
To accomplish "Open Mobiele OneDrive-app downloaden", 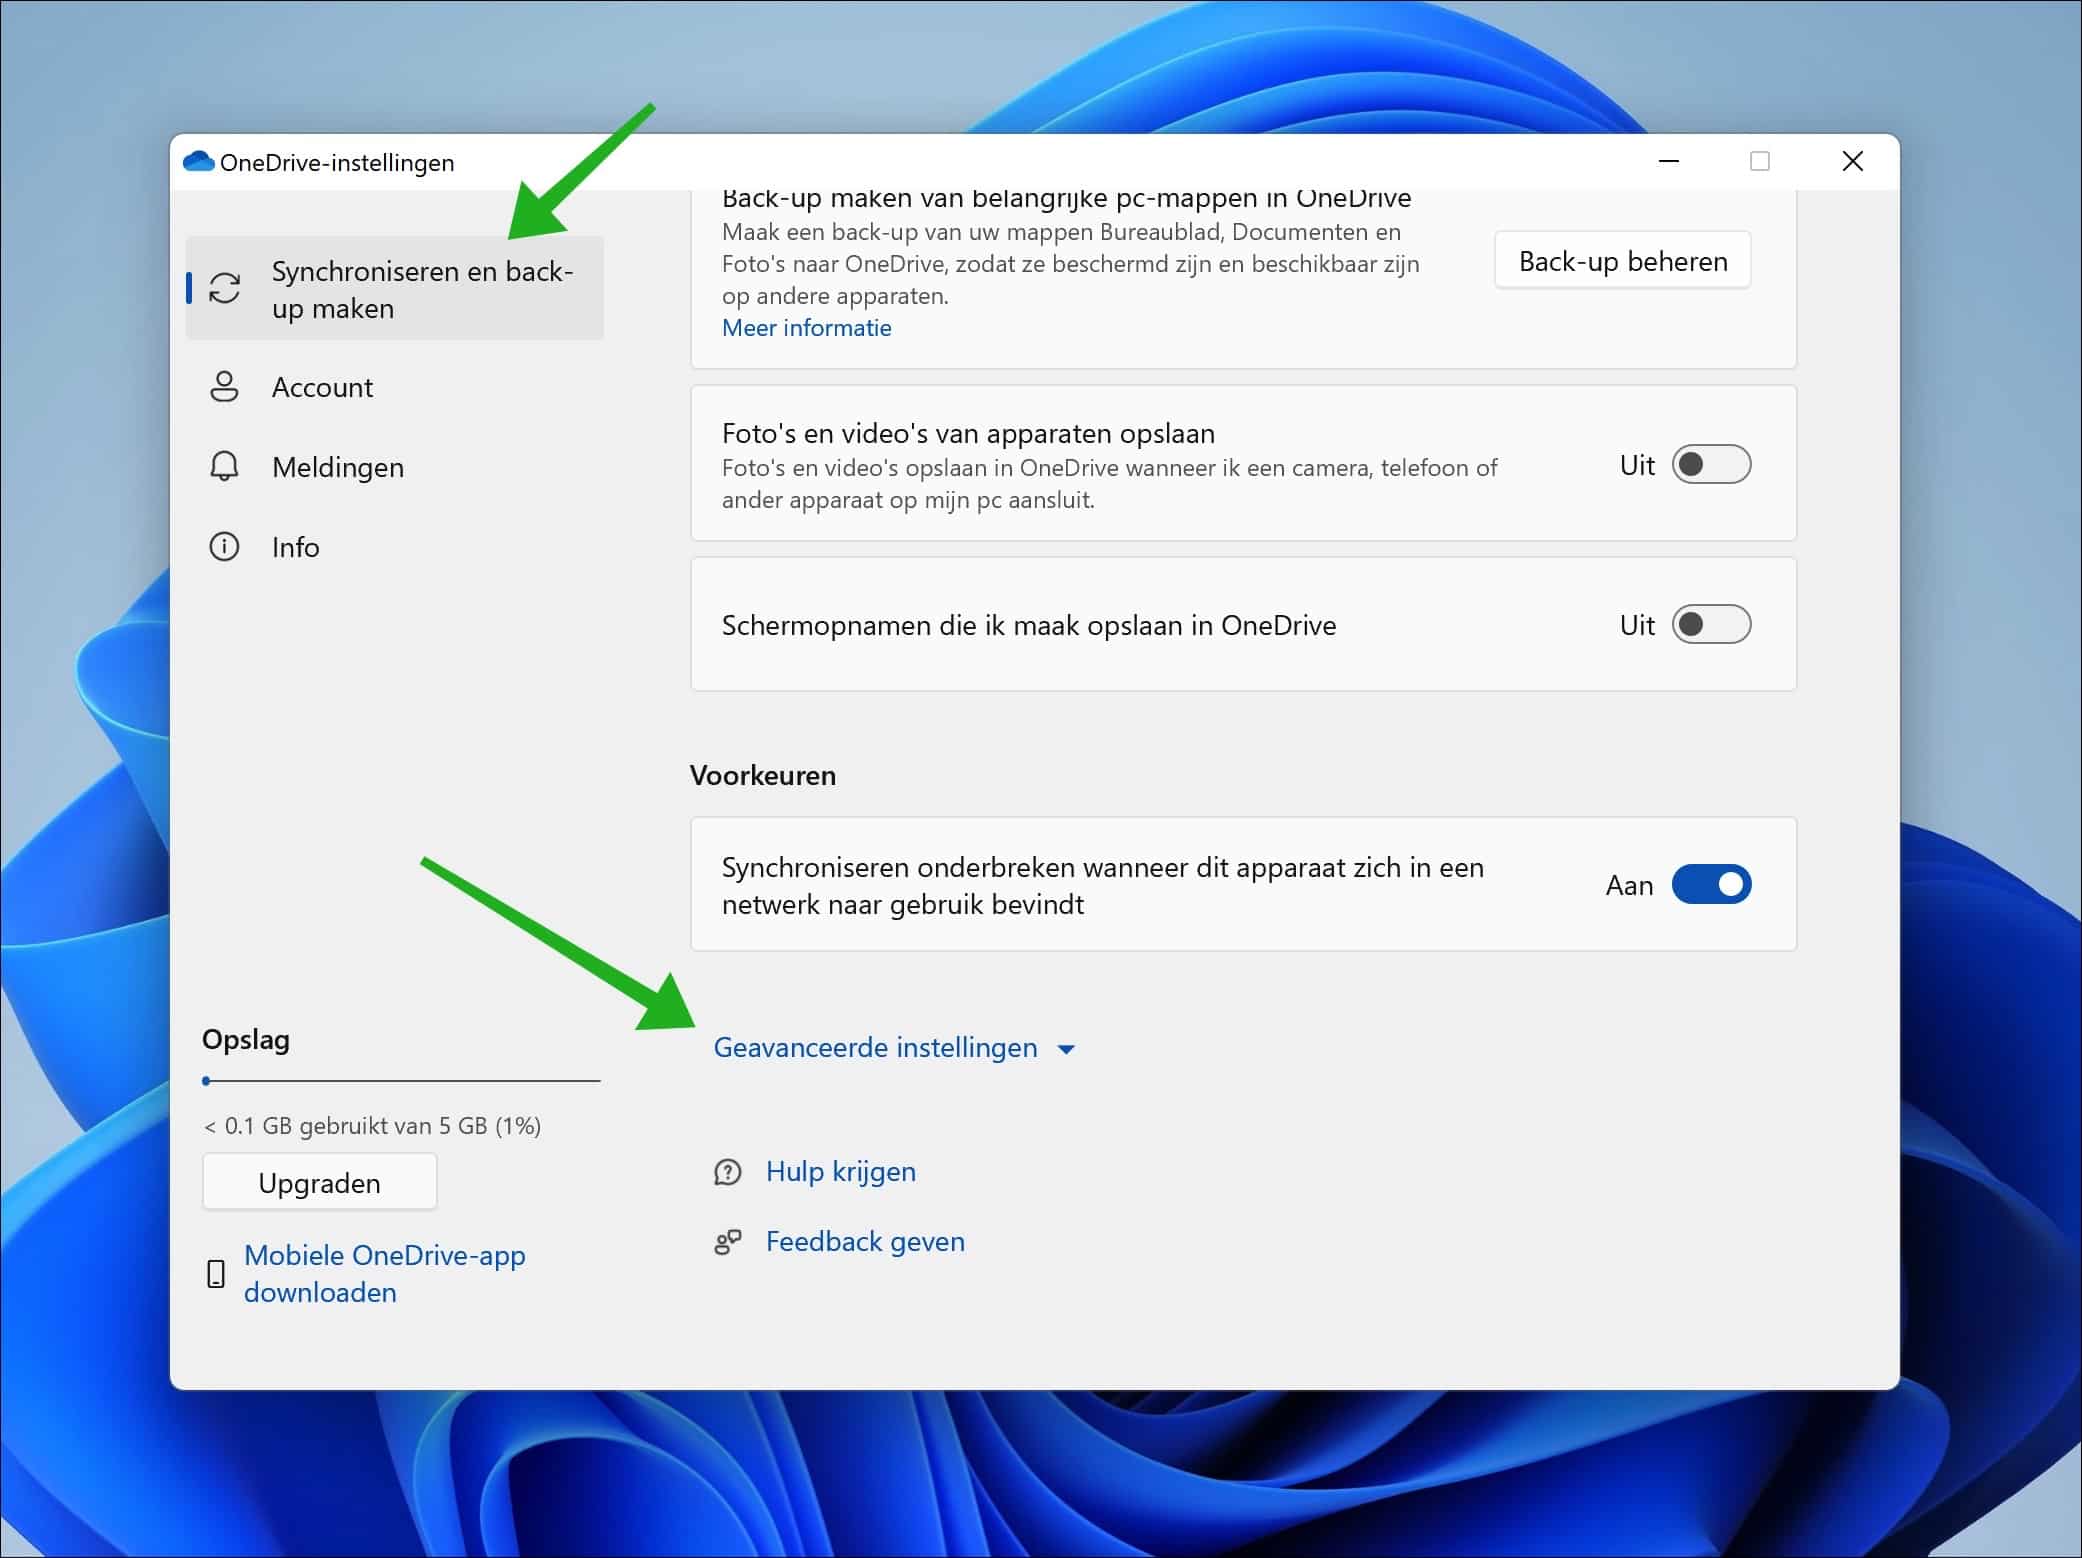I will [385, 1273].
